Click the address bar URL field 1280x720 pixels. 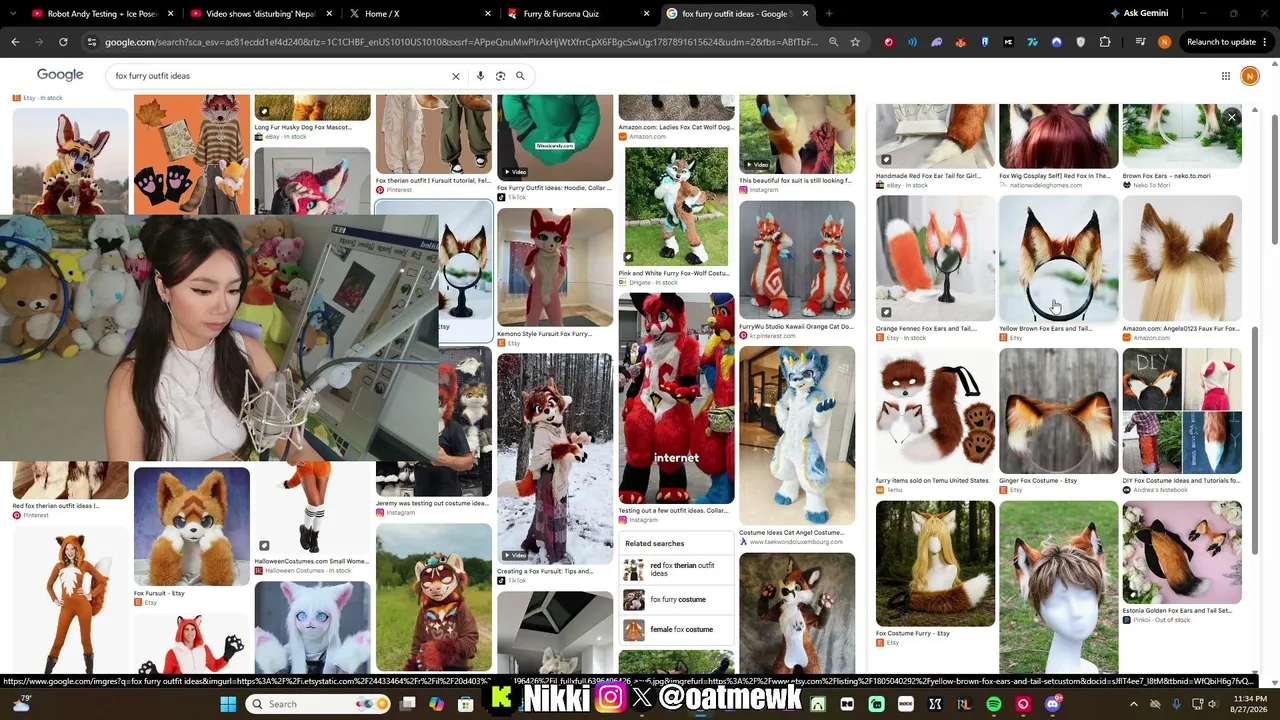point(461,42)
